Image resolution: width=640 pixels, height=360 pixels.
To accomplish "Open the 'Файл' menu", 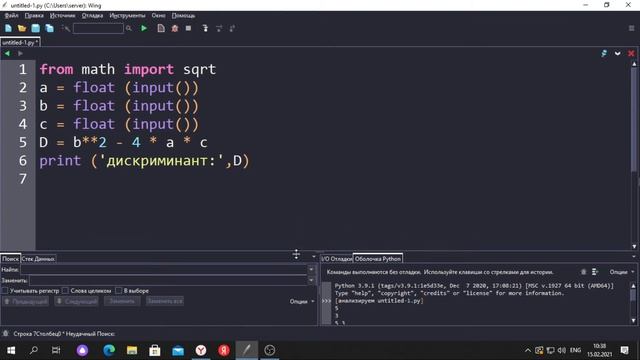I will coord(11,16).
